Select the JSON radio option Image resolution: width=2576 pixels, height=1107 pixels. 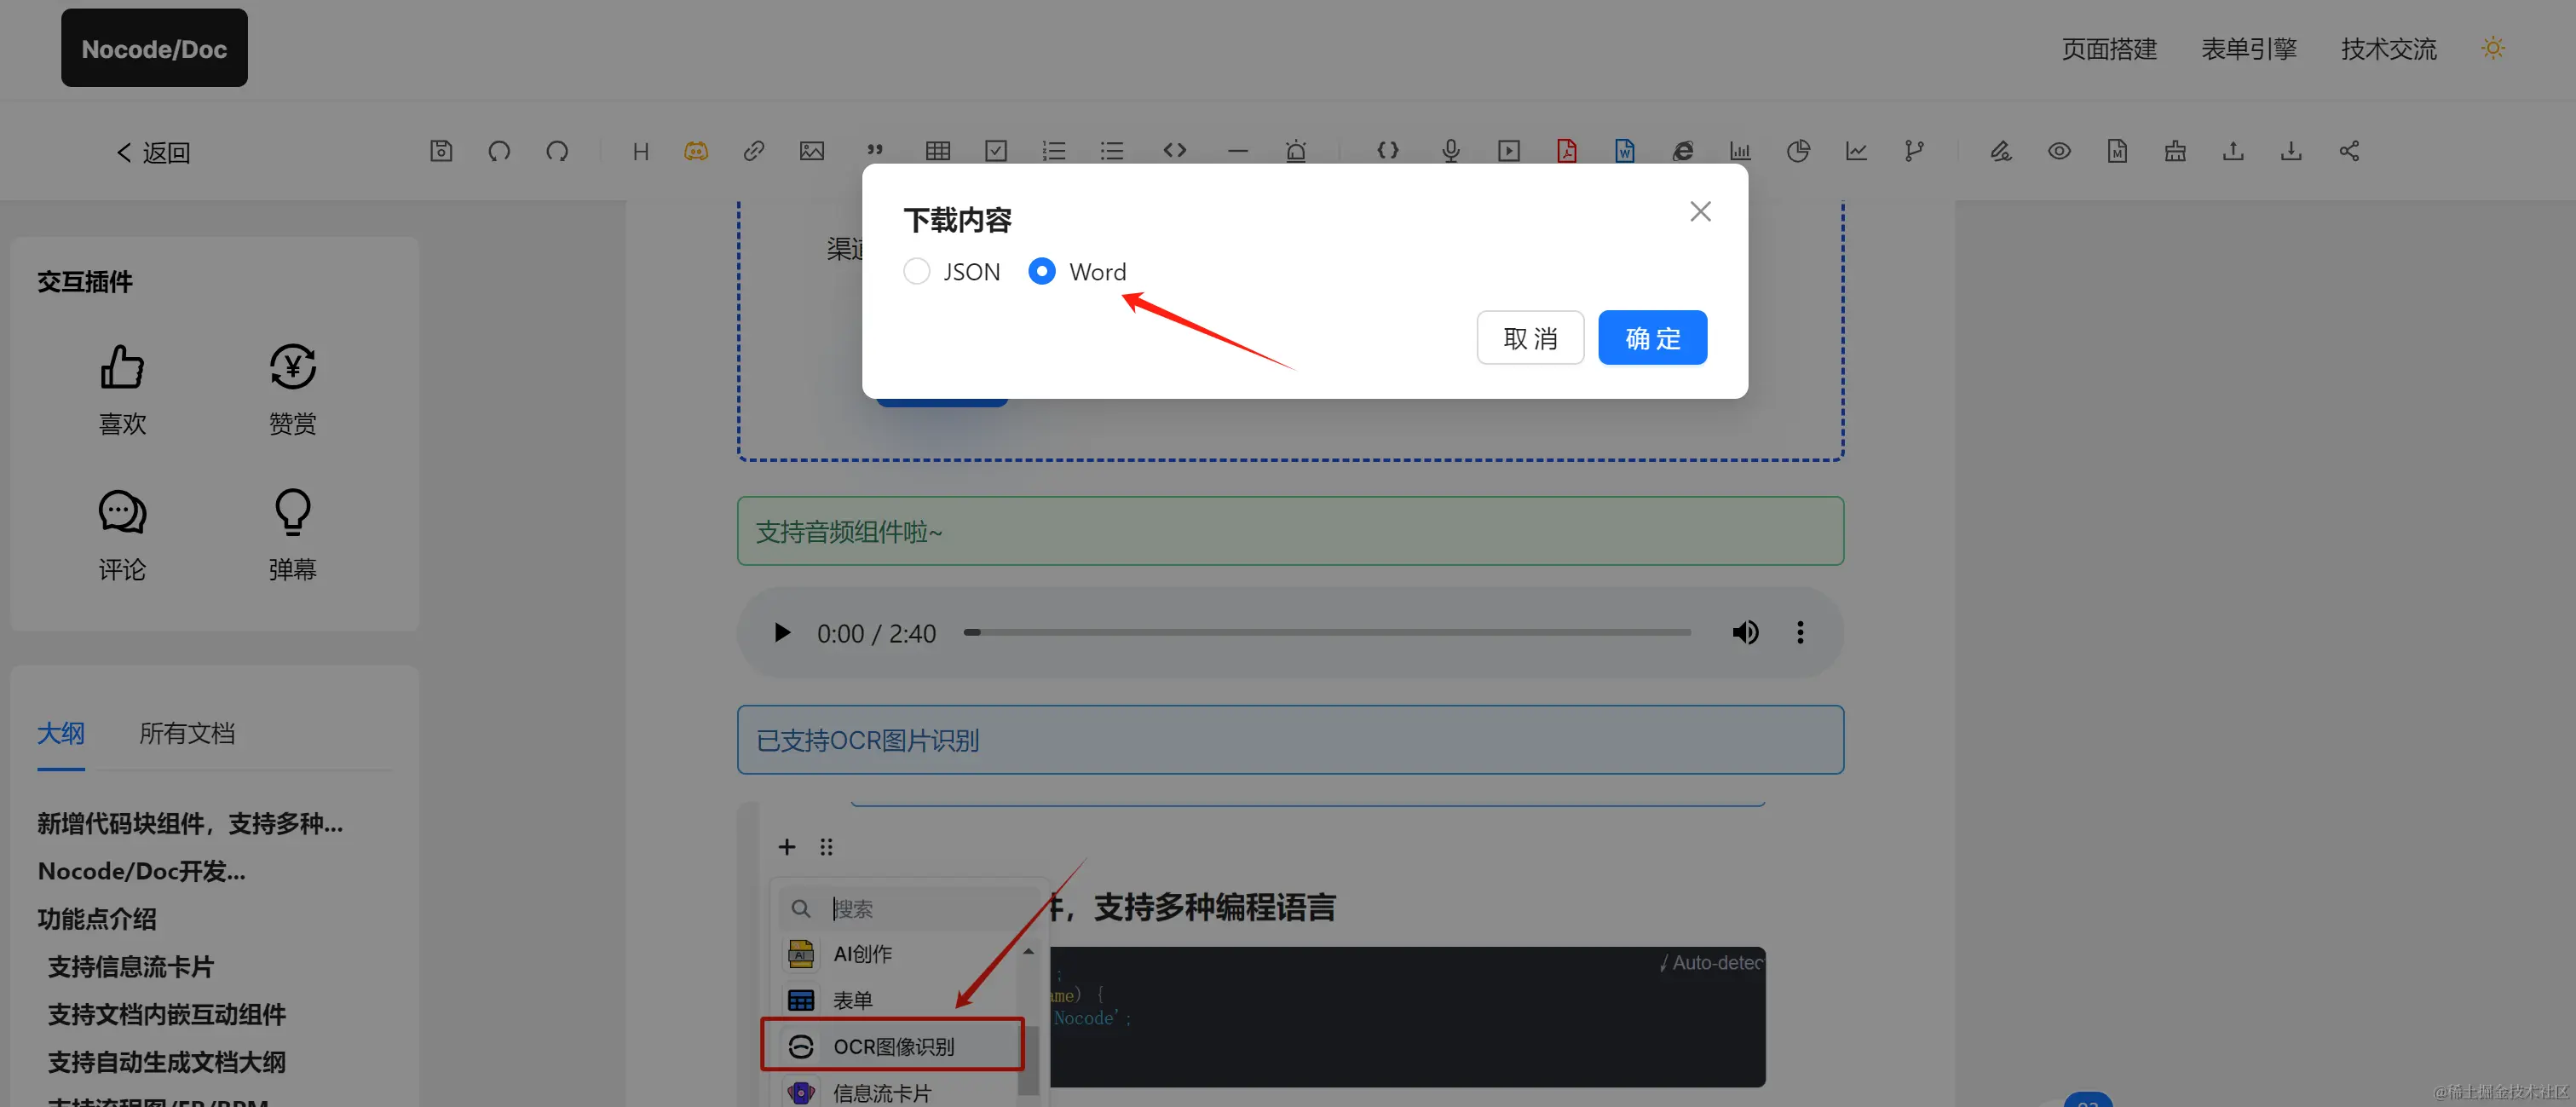point(916,271)
